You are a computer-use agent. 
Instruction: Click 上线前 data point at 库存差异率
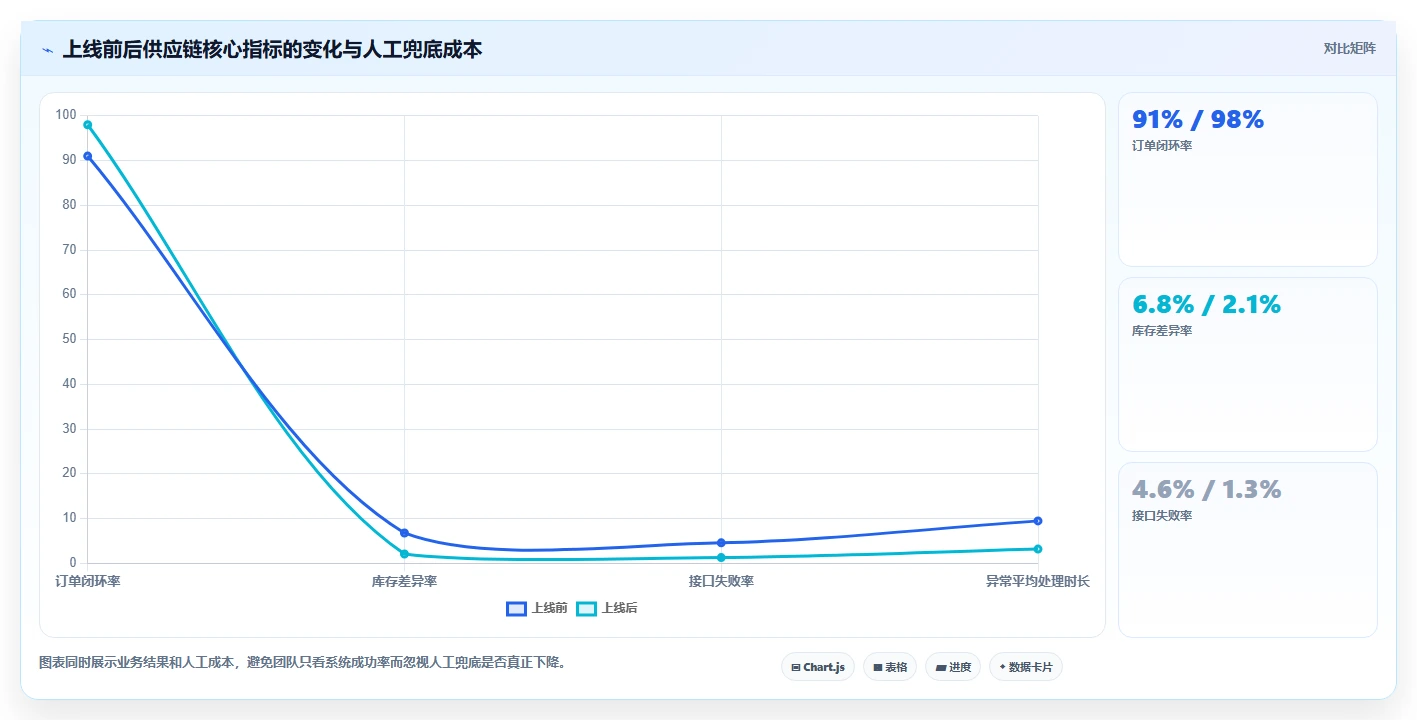tap(404, 533)
